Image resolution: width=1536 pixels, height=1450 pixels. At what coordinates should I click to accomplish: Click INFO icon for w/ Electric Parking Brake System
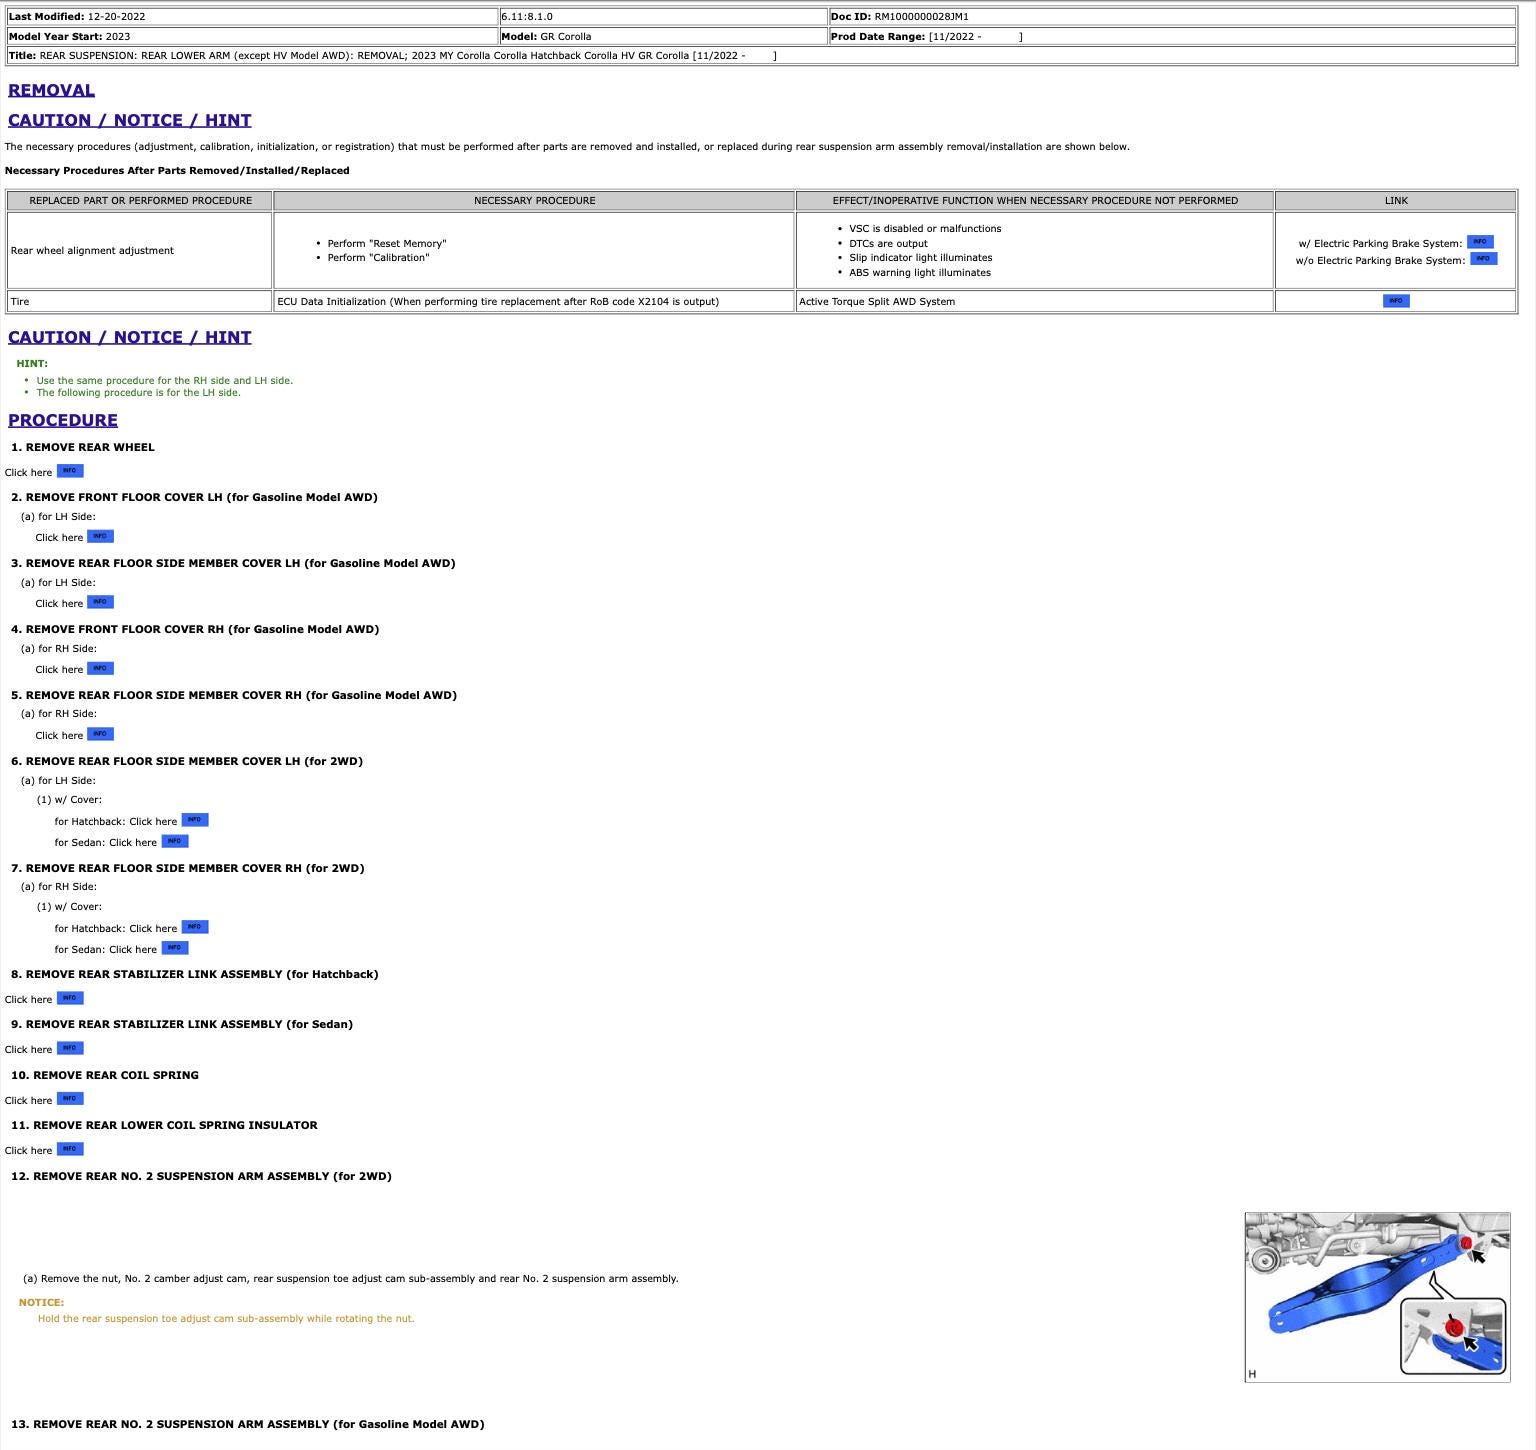tap(1479, 242)
